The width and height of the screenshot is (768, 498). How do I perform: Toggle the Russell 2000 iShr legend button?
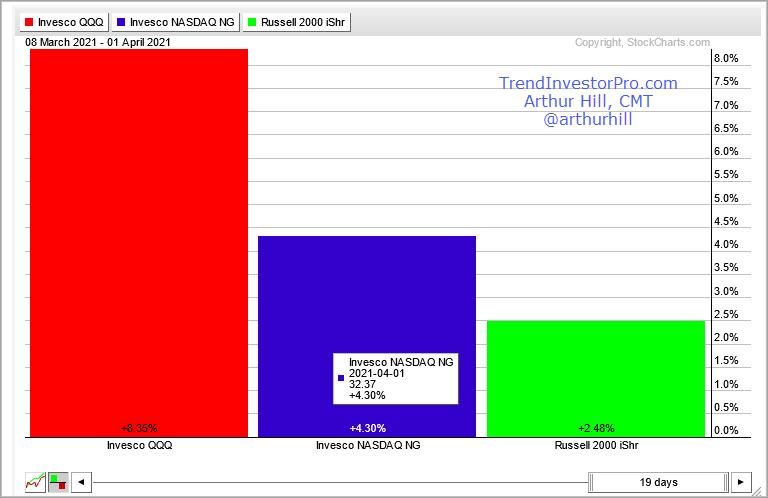click(297, 21)
